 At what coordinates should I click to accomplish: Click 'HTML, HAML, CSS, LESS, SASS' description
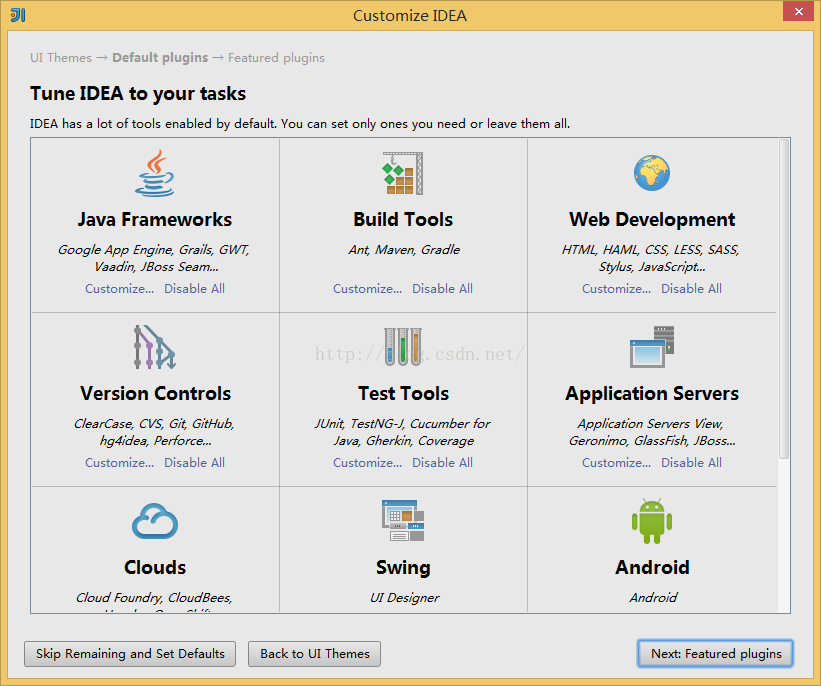[650, 250]
